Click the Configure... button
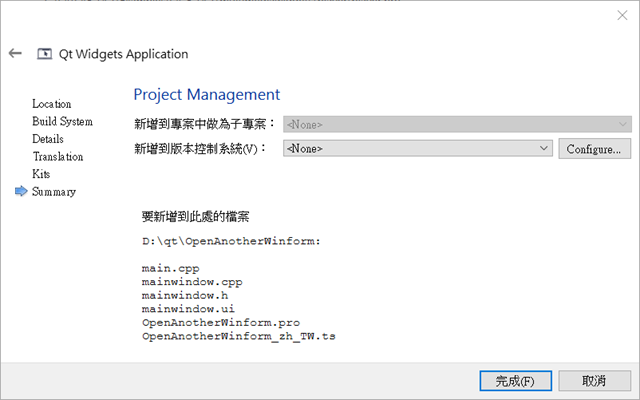This screenshot has height=400, width=640. click(594, 149)
